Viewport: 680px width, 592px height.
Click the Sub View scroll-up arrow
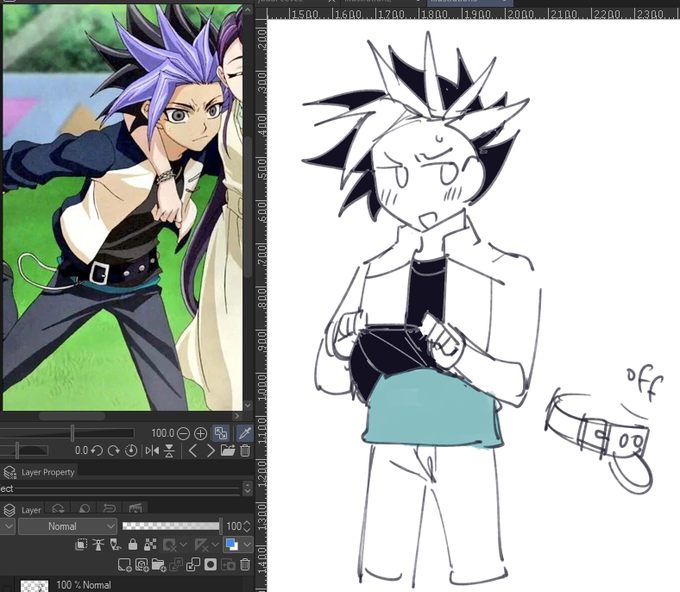[248, 10]
